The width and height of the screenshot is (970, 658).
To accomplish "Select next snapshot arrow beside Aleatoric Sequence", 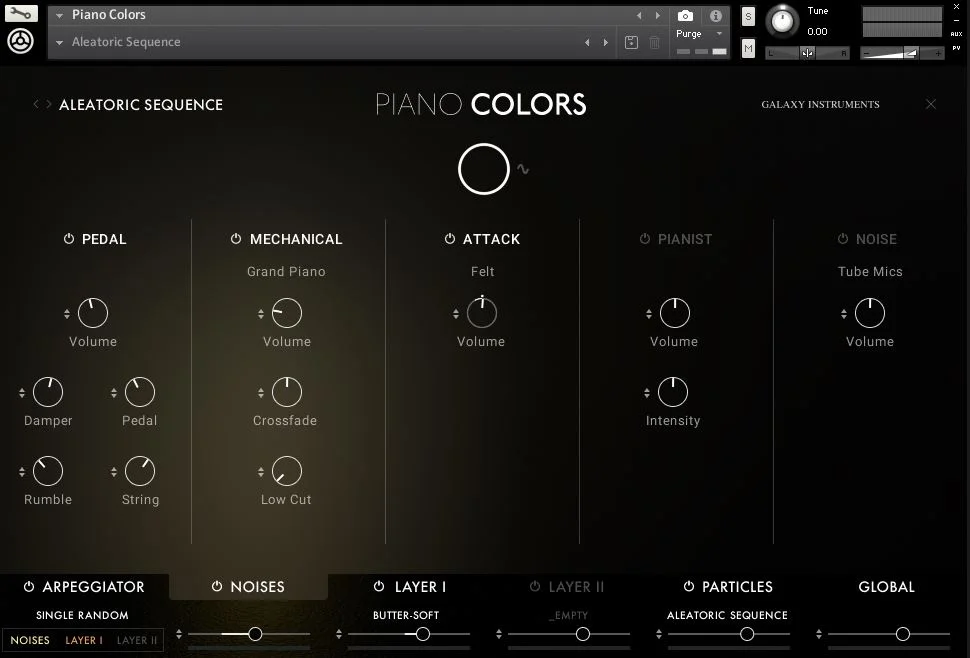I will pyautogui.click(x=606, y=43).
